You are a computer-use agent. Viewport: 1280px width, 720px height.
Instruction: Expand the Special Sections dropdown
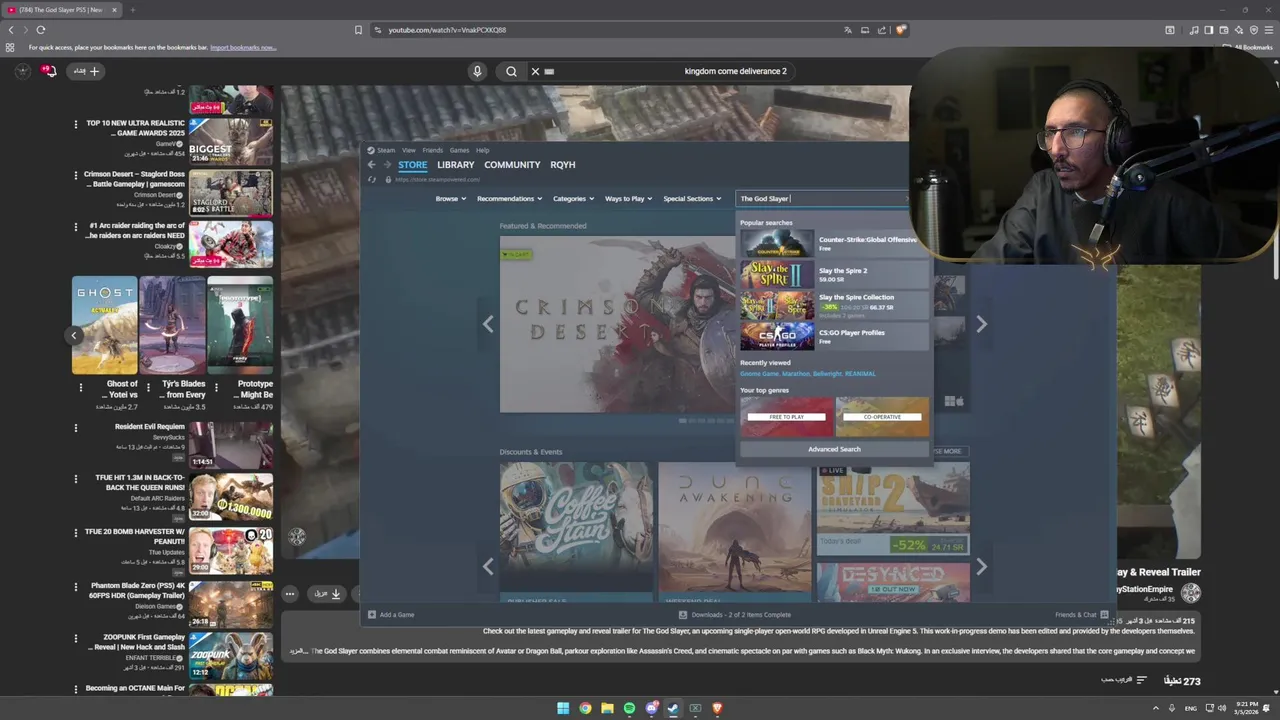pyautogui.click(x=691, y=199)
